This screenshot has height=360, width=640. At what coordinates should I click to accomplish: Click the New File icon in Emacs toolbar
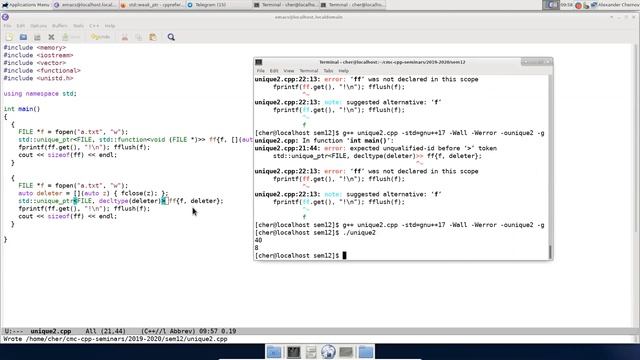9,37
